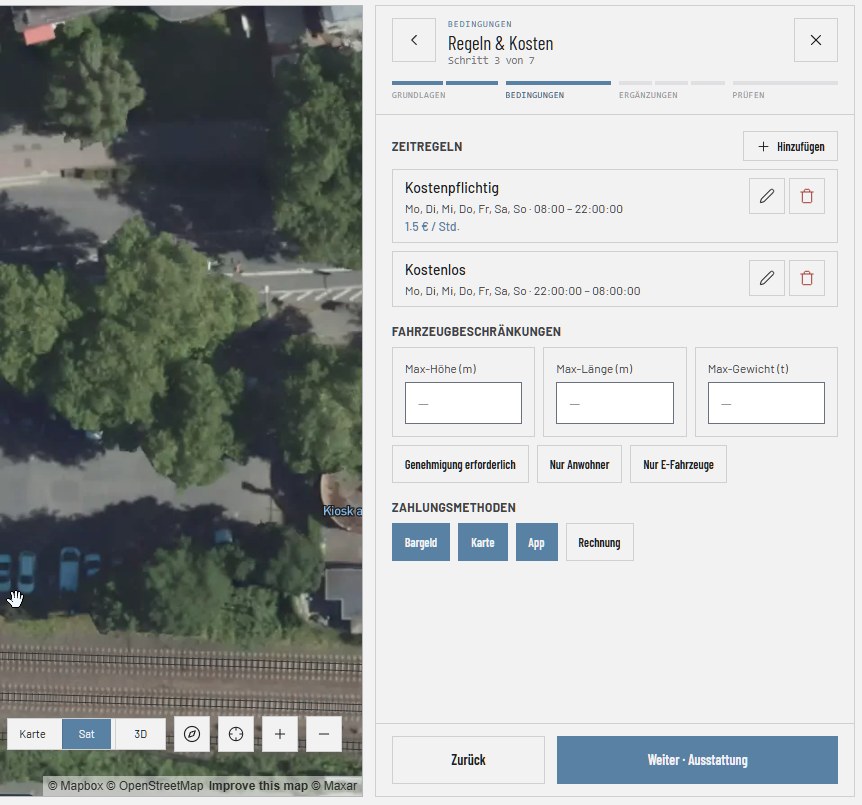Add a new time rule via Hinzufügen
Image resolution: width=862 pixels, height=805 pixels.
coord(790,146)
